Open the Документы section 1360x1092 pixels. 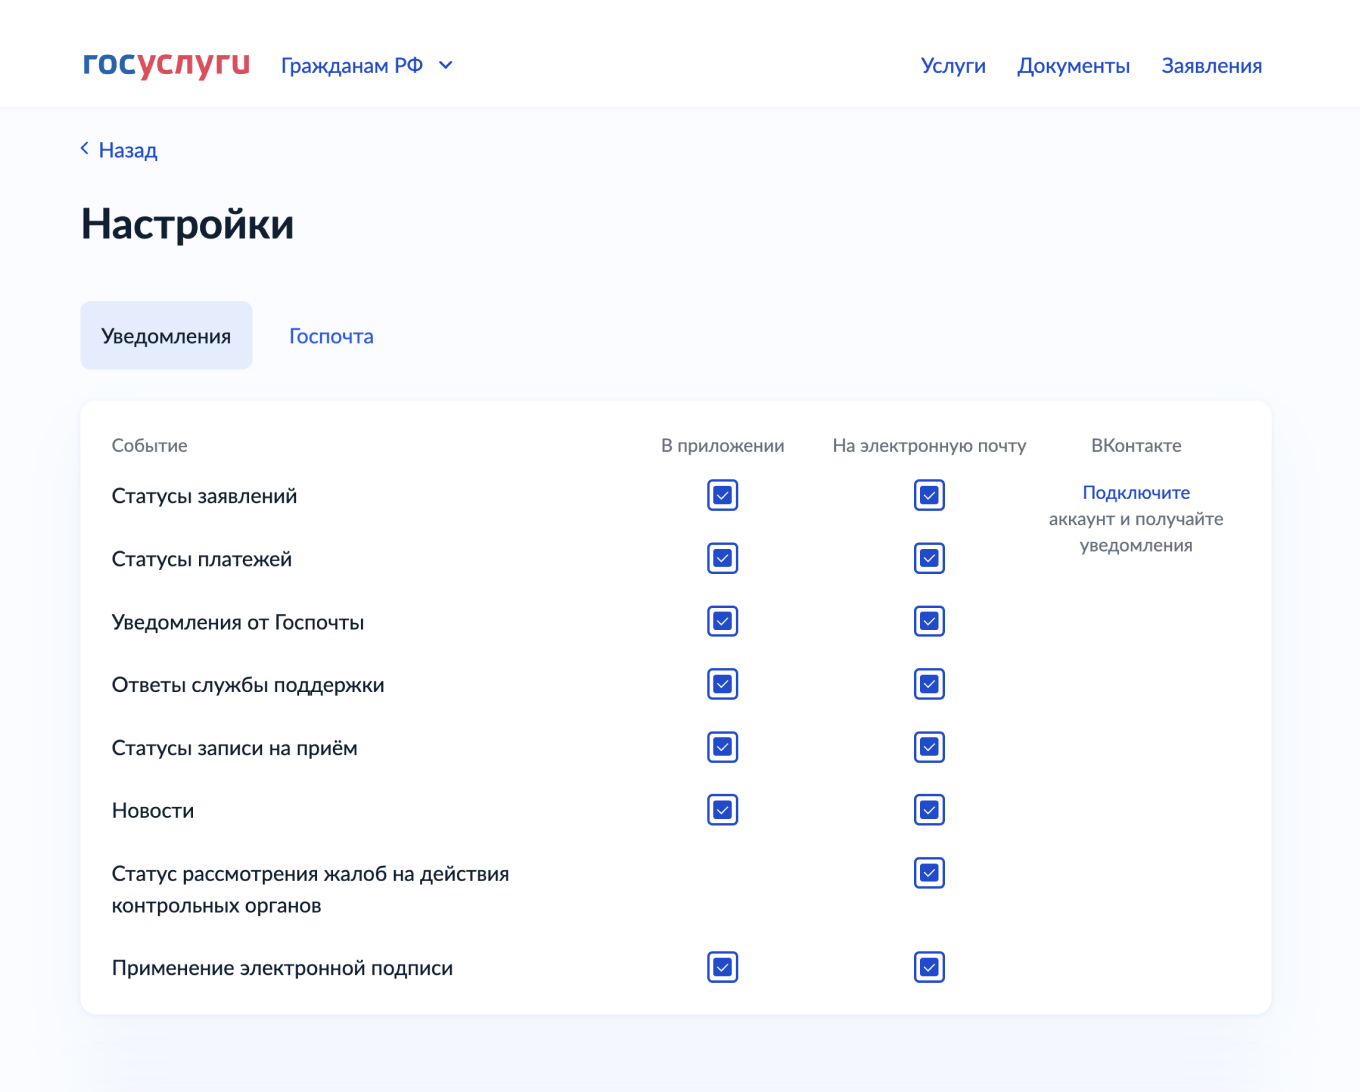[1073, 66]
